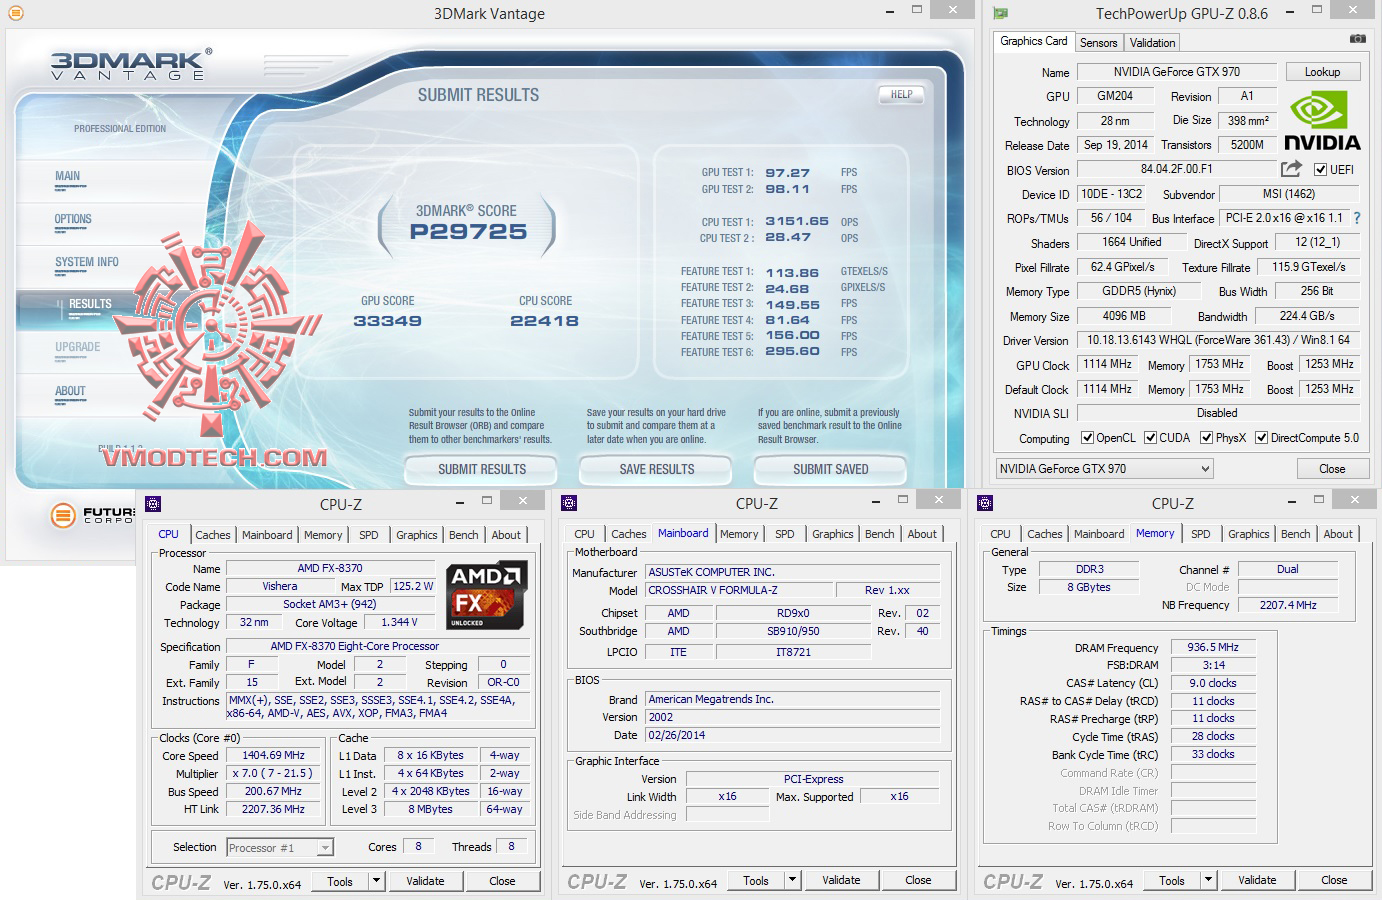Click the Memory Size value 4096 MB

[x=1124, y=316]
